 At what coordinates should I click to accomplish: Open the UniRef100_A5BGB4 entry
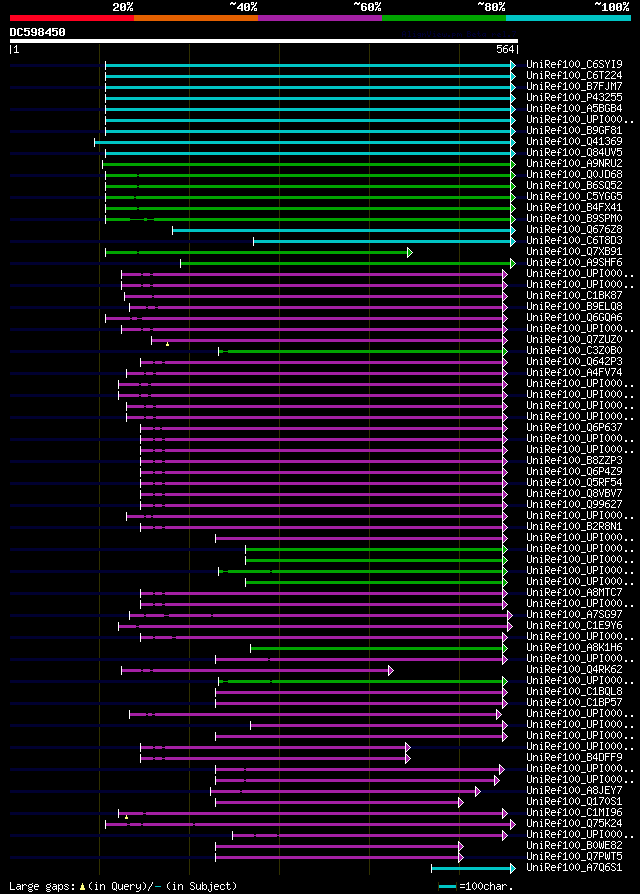tap(574, 108)
